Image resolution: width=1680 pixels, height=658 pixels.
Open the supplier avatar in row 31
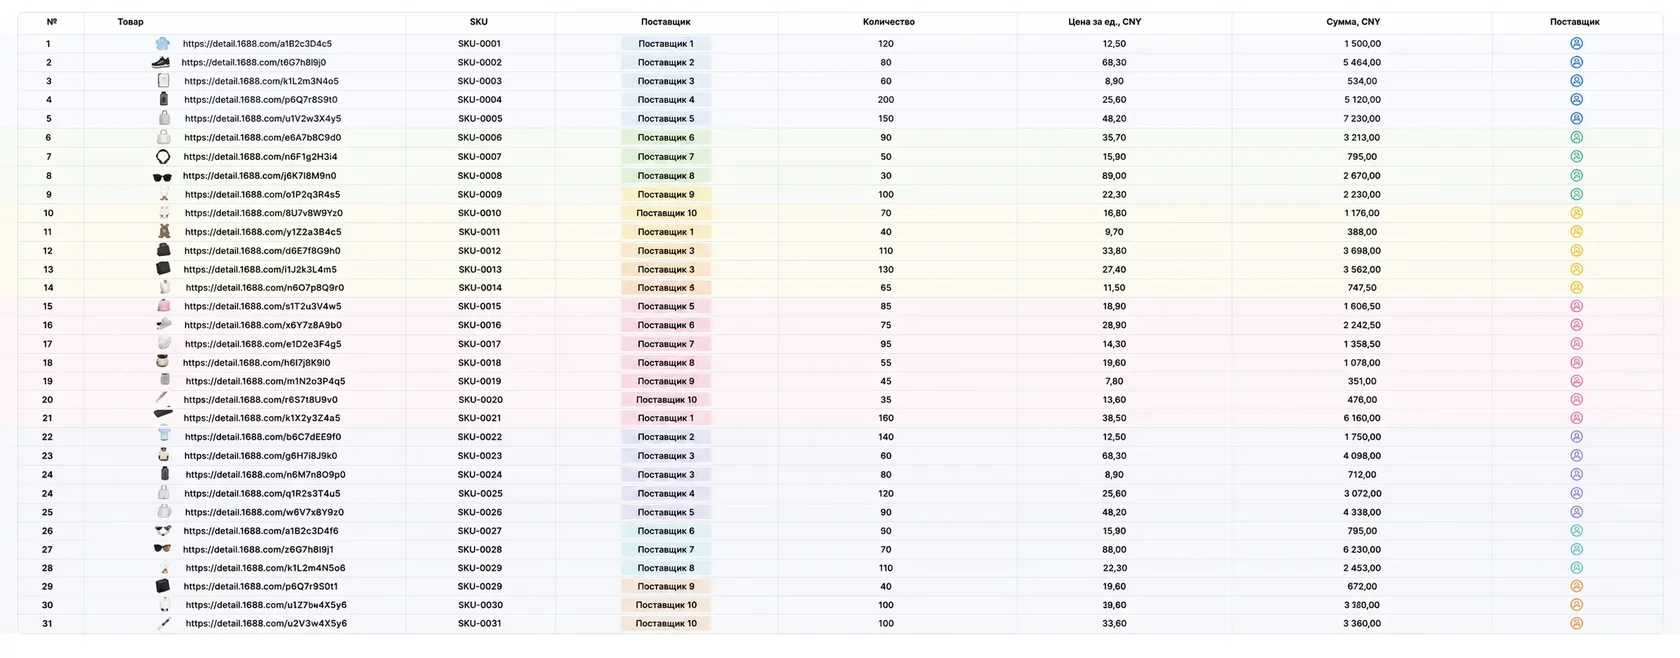(x=1576, y=624)
